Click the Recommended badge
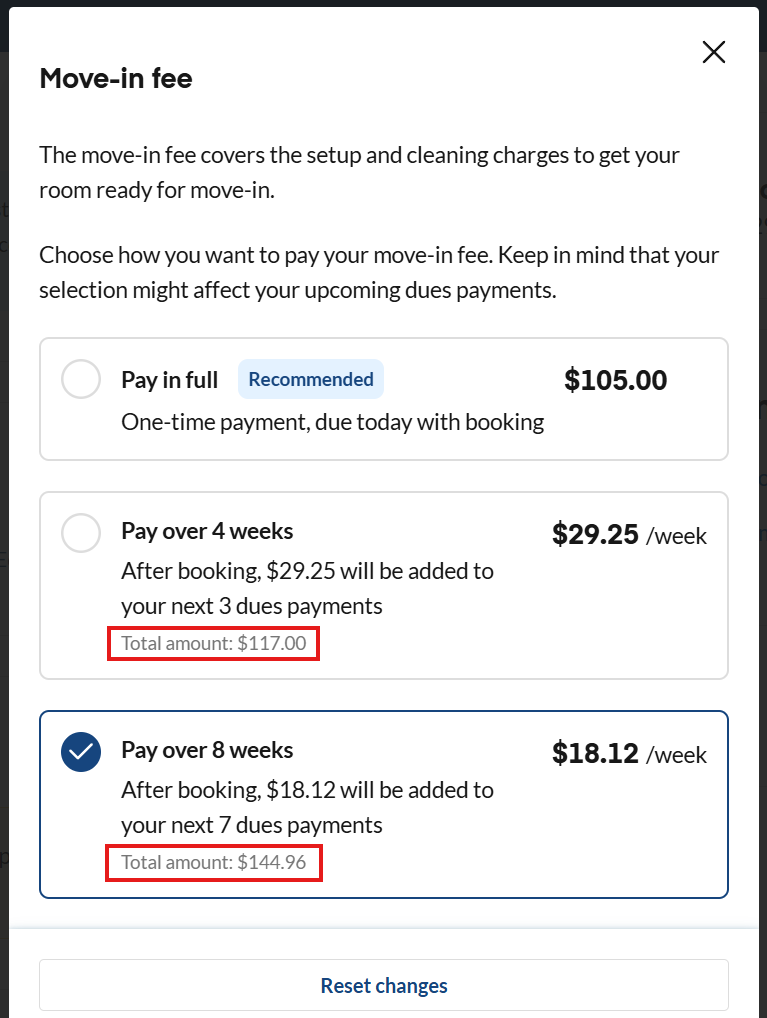This screenshot has width=767, height=1018. [x=311, y=379]
